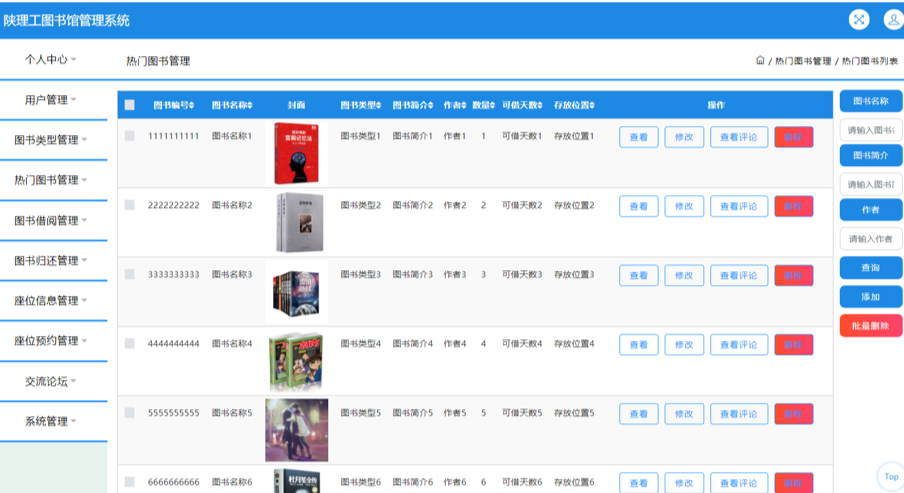
Task: Open 查看评论 for 图书名称2
Action: [x=739, y=206]
